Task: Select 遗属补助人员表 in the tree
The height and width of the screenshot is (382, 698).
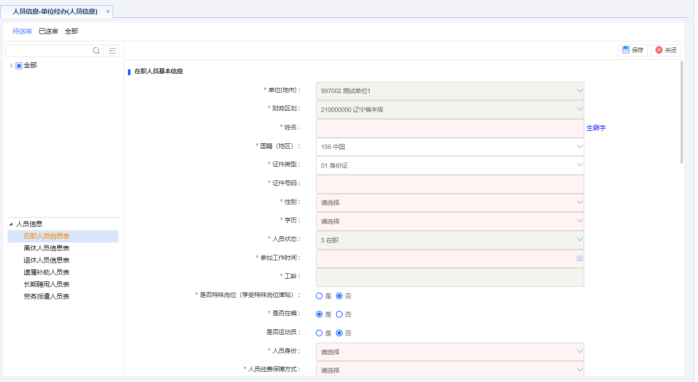Action: pyautogui.click(x=46, y=272)
